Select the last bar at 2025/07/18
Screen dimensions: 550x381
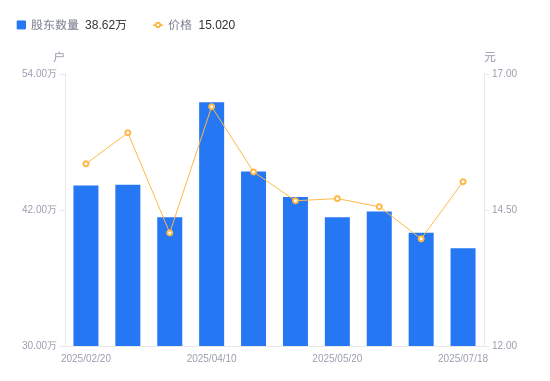(463, 297)
